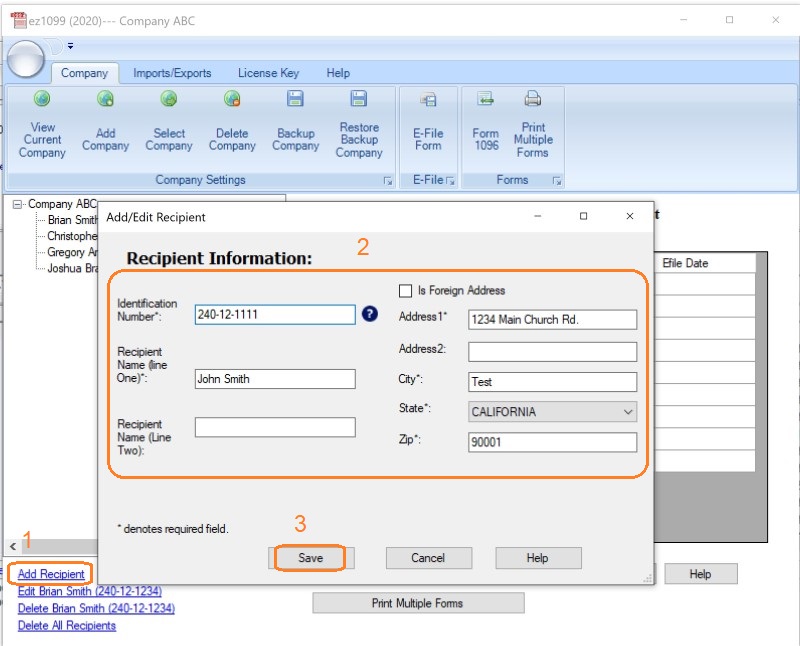Open the E-File Form tool
Viewport: 800px width, 646px height.
pos(428,100)
